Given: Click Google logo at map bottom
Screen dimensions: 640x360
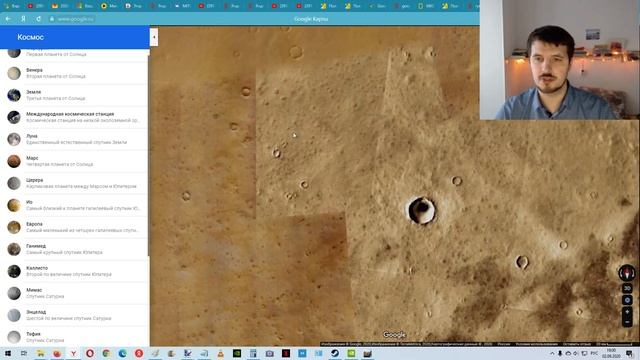Looking at the screenshot, I should [x=394, y=335].
